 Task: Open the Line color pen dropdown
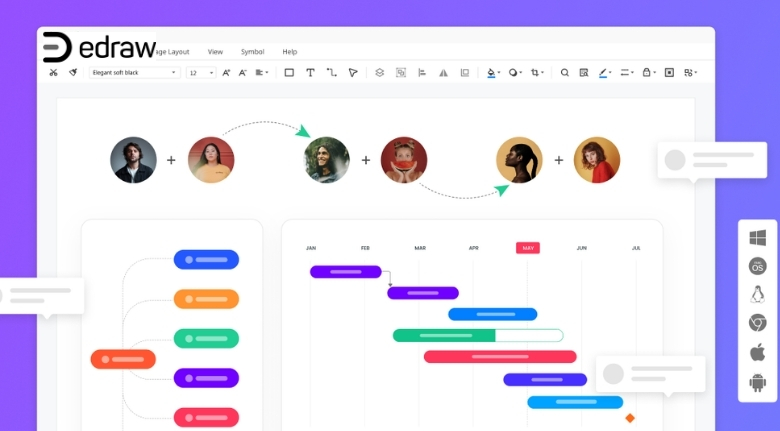coord(605,73)
